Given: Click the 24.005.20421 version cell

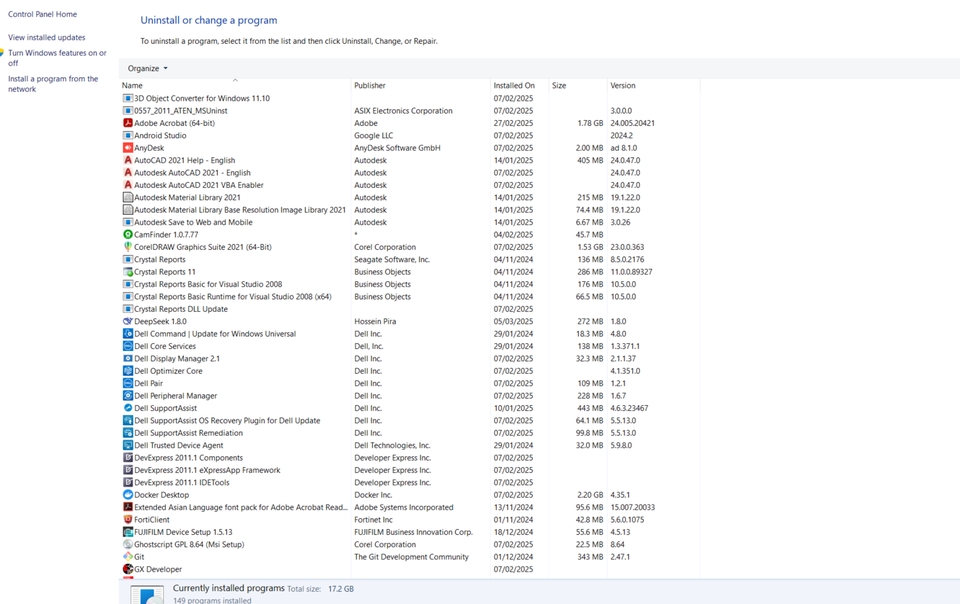Looking at the screenshot, I should pos(632,123).
